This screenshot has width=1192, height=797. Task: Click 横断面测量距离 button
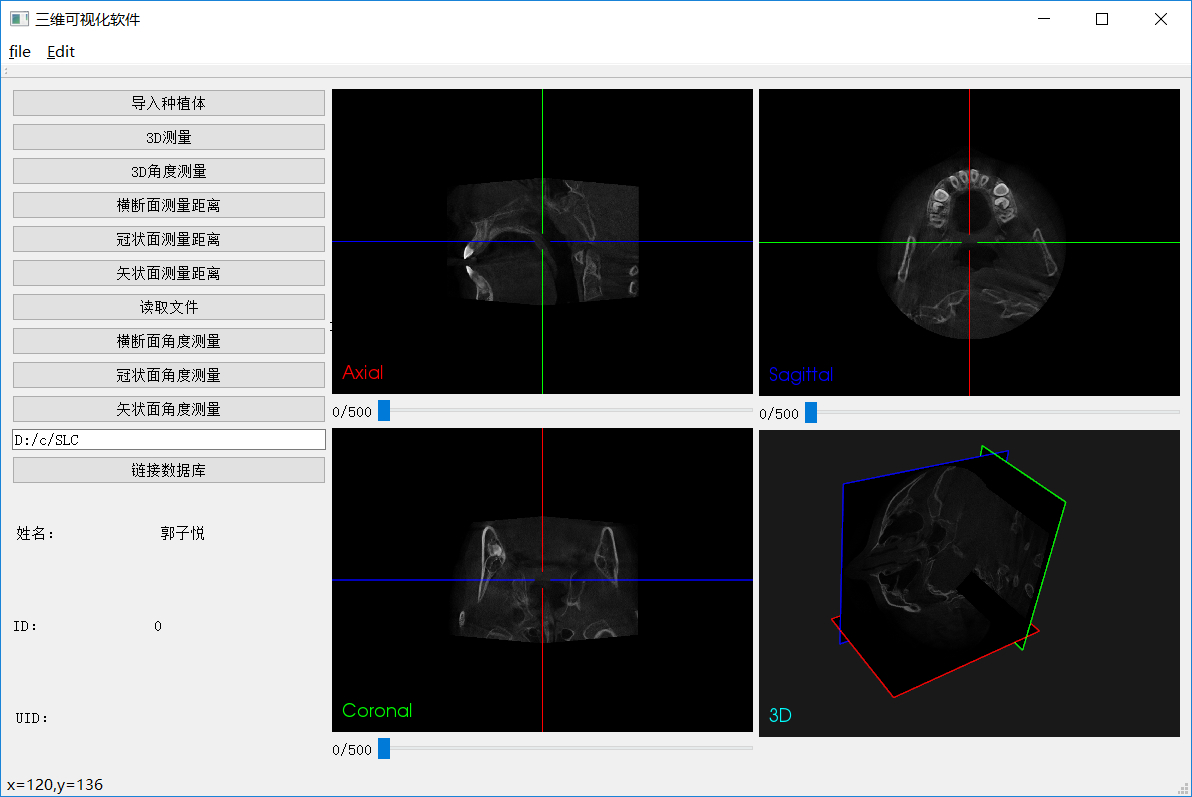point(169,205)
